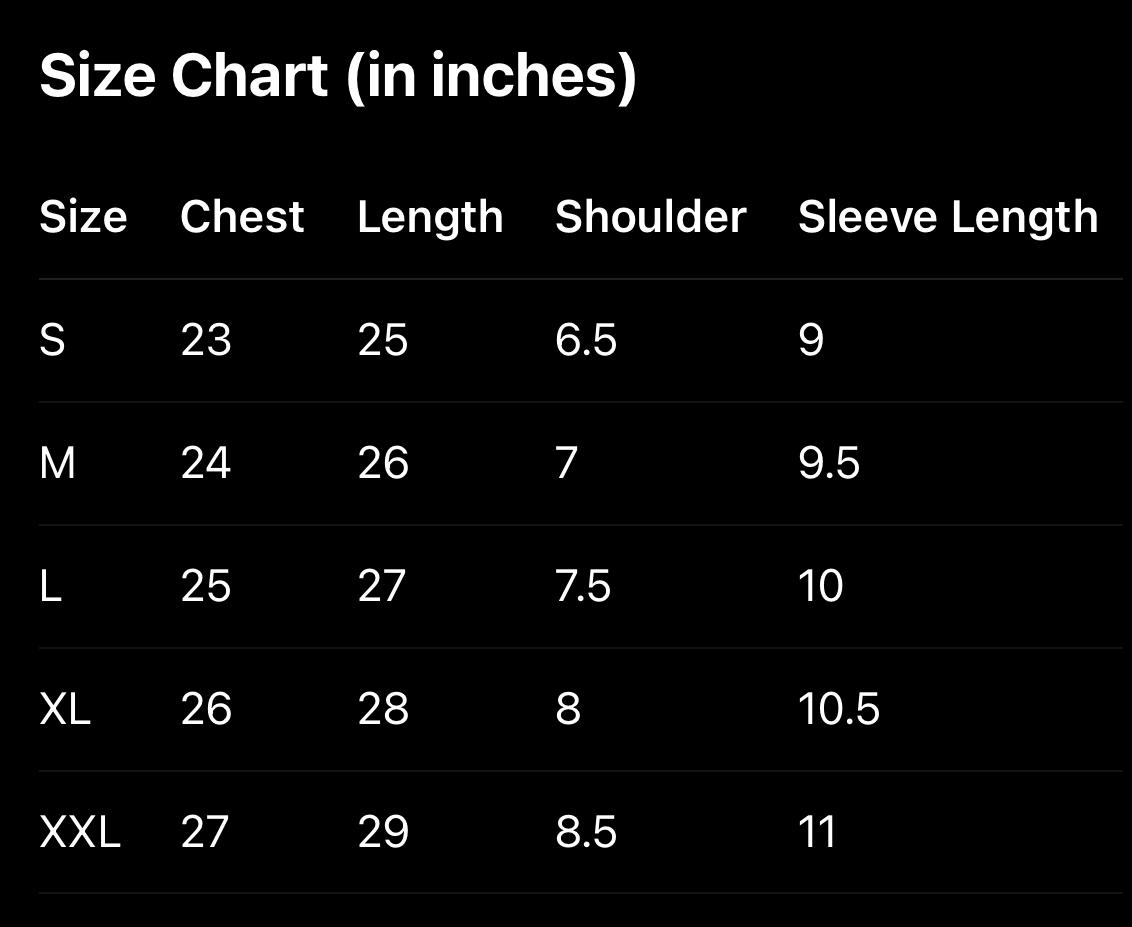Select the Chest column header
The image size is (1132, 927).
click(242, 217)
